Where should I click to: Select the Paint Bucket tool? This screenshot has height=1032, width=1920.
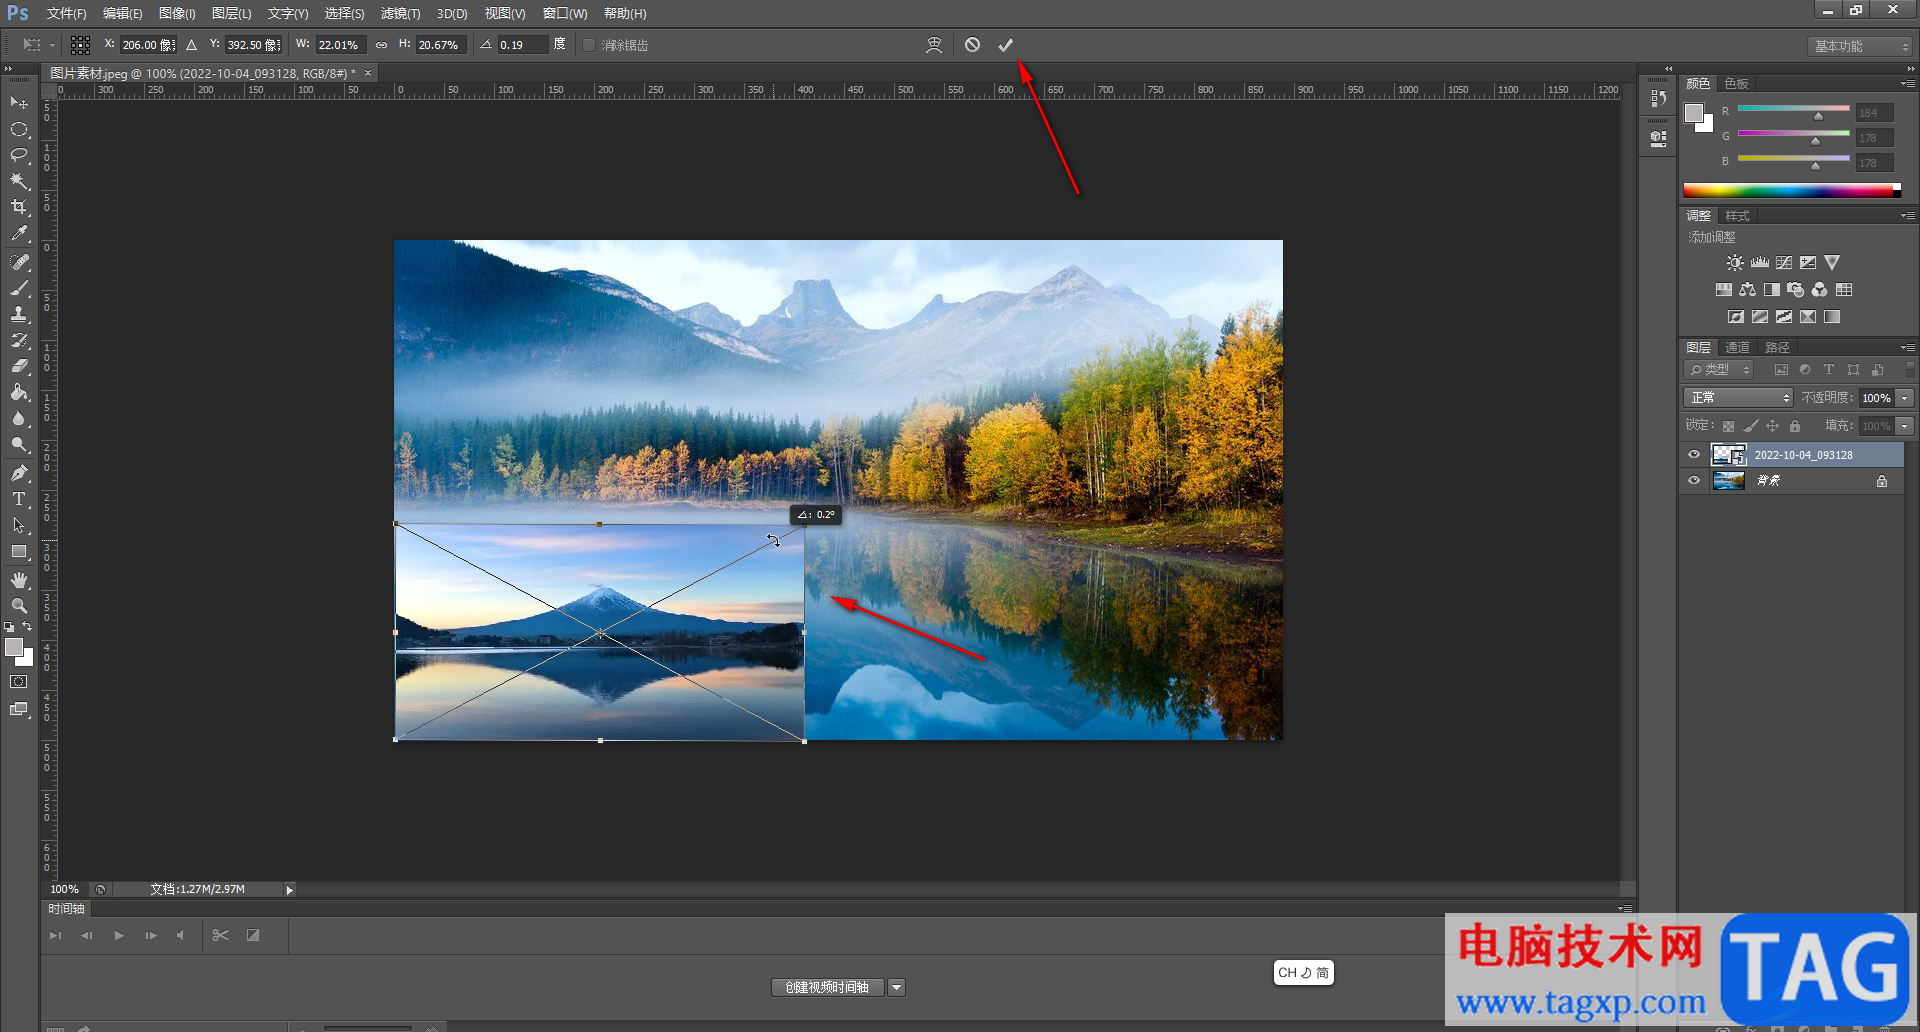click(x=19, y=392)
